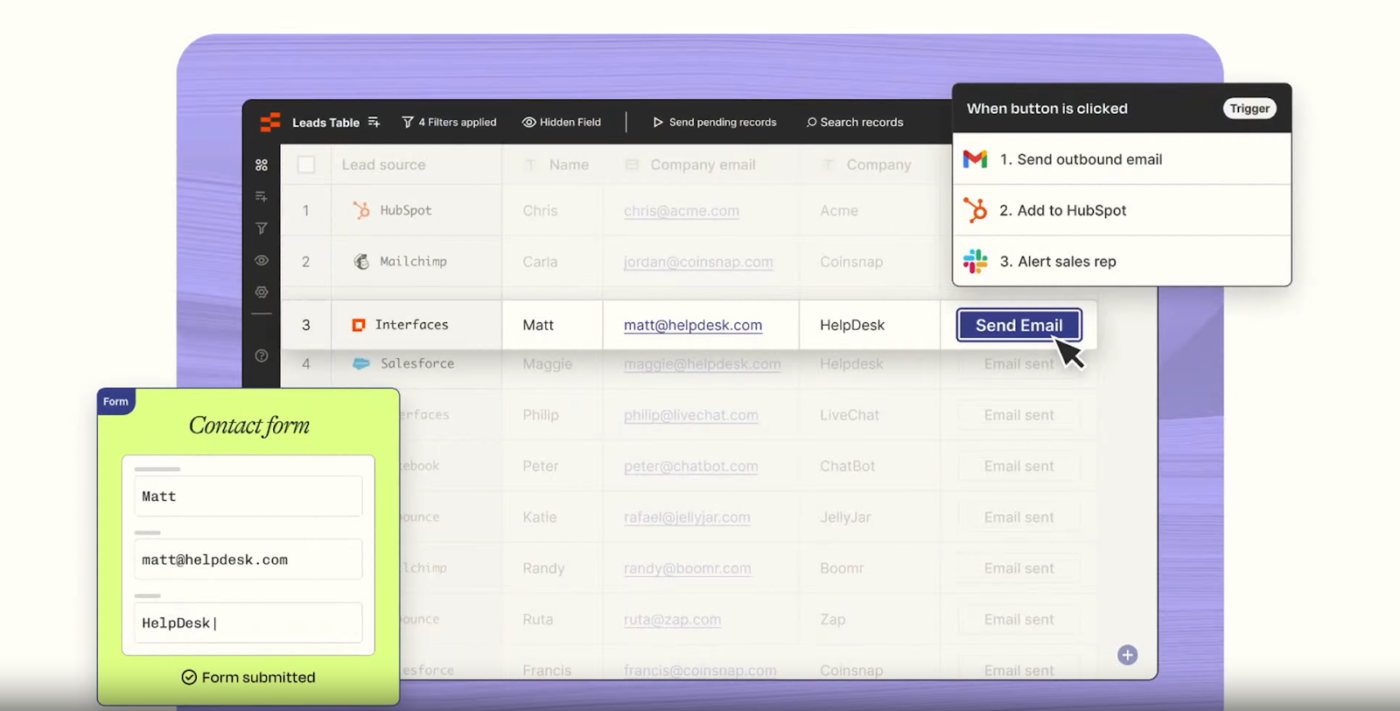Click the HelpDesk company cell in row 3
Image resolution: width=1400 pixels, height=711 pixels.
(x=870, y=325)
